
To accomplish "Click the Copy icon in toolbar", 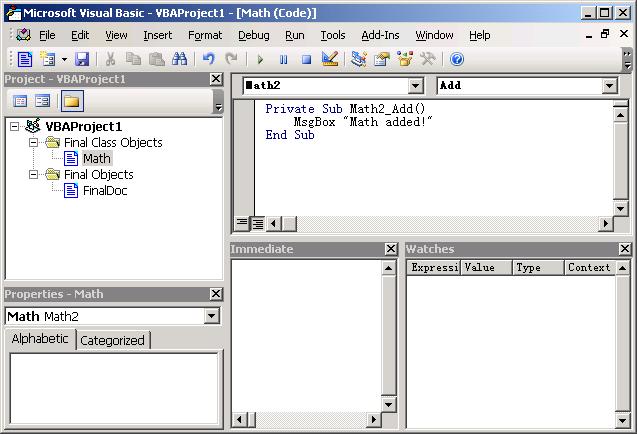I will click(x=133, y=60).
